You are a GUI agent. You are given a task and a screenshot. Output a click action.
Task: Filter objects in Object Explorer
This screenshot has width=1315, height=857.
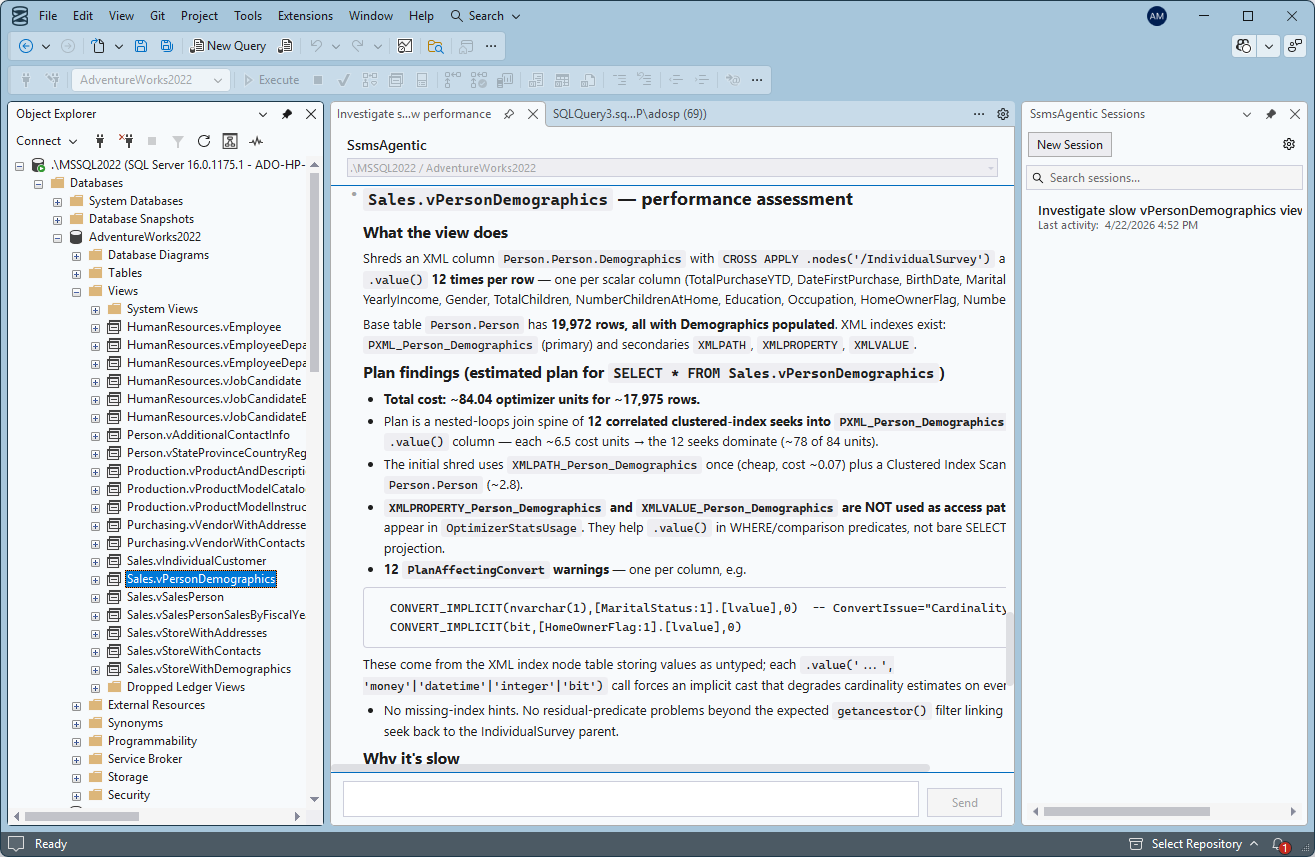coord(177,141)
